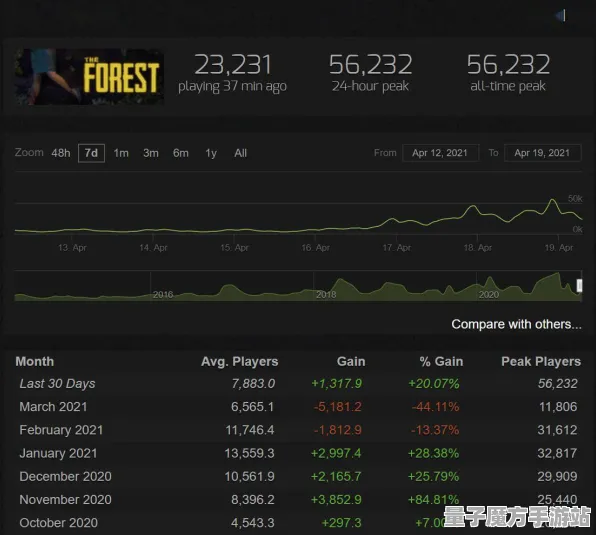
Task: Set chart zoom to 1y
Action: pyautogui.click(x=211, y=153)
